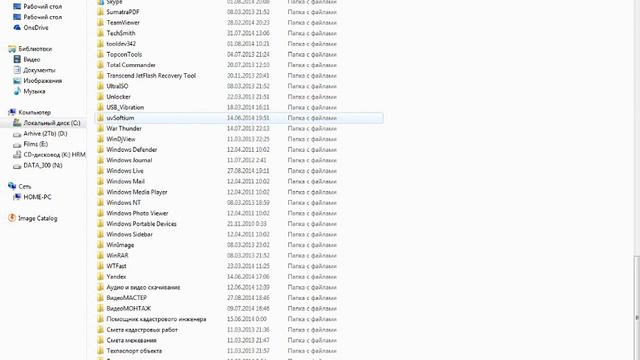Screen dimensions: 640x360
Task: Select the tooldev342 folder
Action: point(121,44)
